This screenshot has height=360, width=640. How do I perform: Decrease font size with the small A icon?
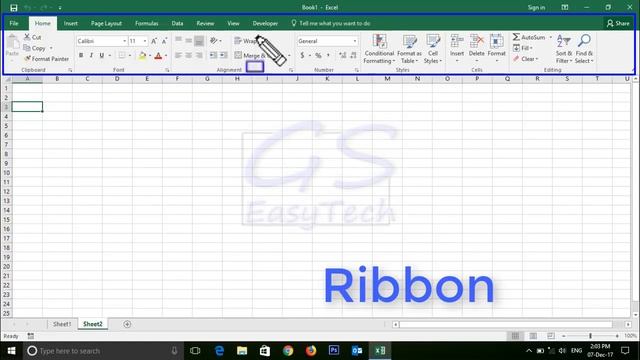pyautogui.click(x=164, y=41)
